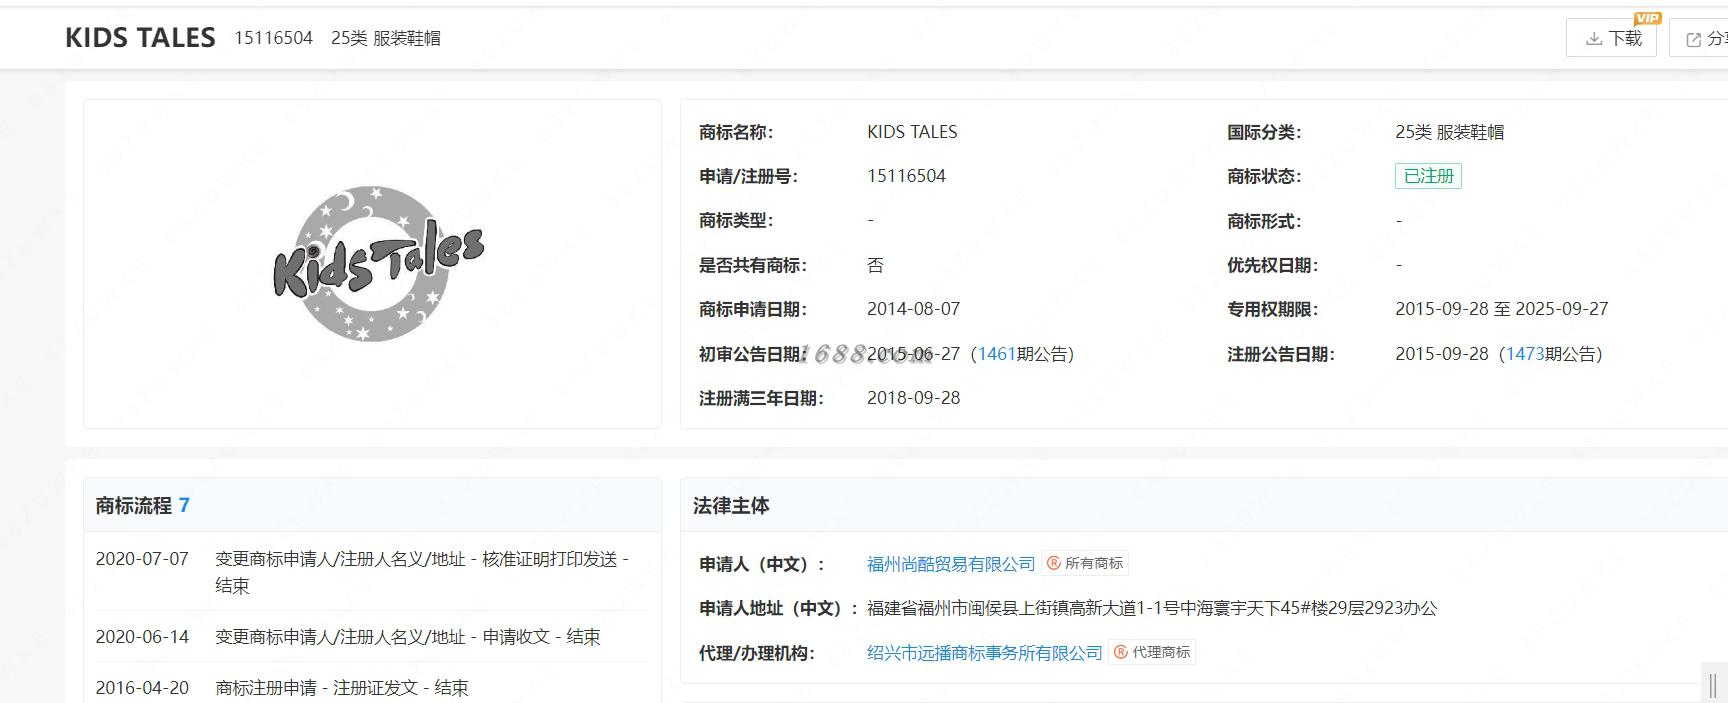Click the share icon at top right
The width and height of the screenshot is (1728, 703).
[1694, 39]
